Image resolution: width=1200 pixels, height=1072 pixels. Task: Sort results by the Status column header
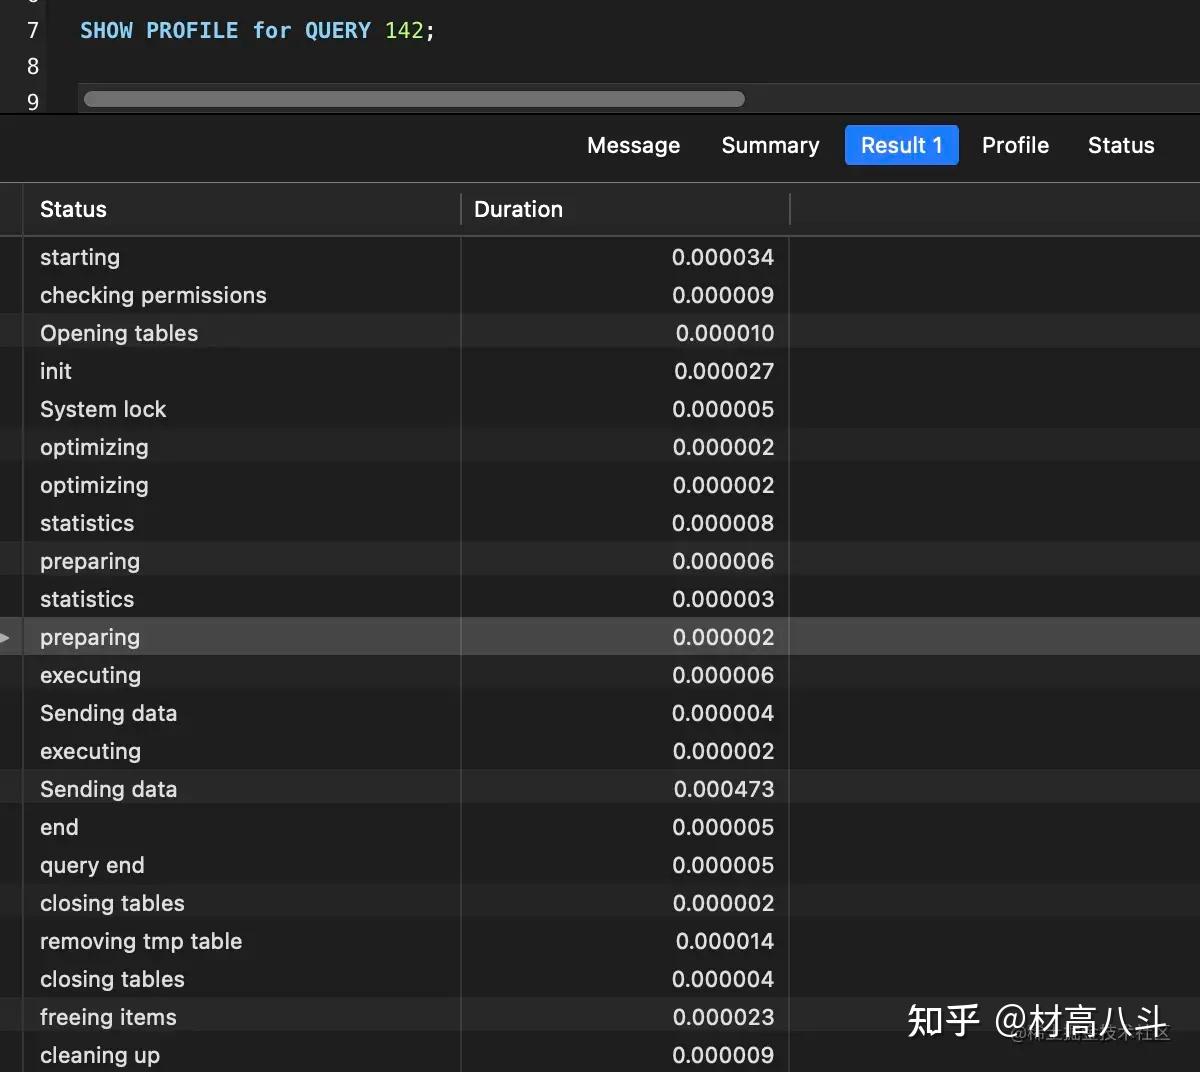click(x=73, y=209)
